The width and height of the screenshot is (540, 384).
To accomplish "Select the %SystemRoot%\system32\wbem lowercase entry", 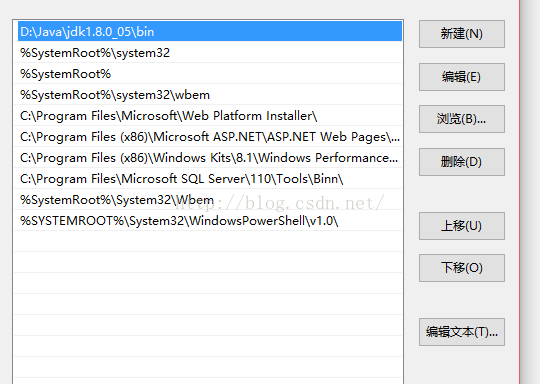I will coord(208,95).
